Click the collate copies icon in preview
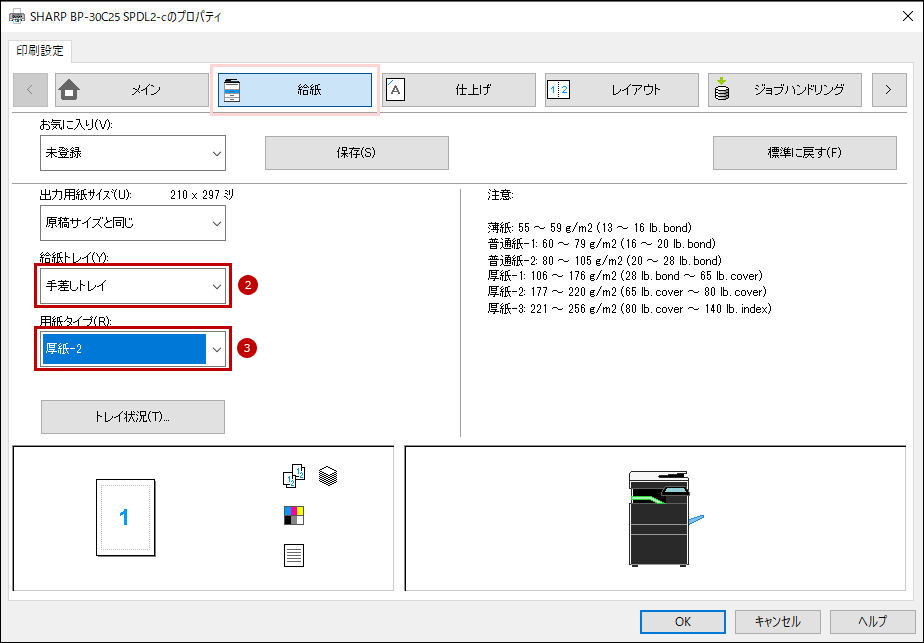 coord(293,476)
